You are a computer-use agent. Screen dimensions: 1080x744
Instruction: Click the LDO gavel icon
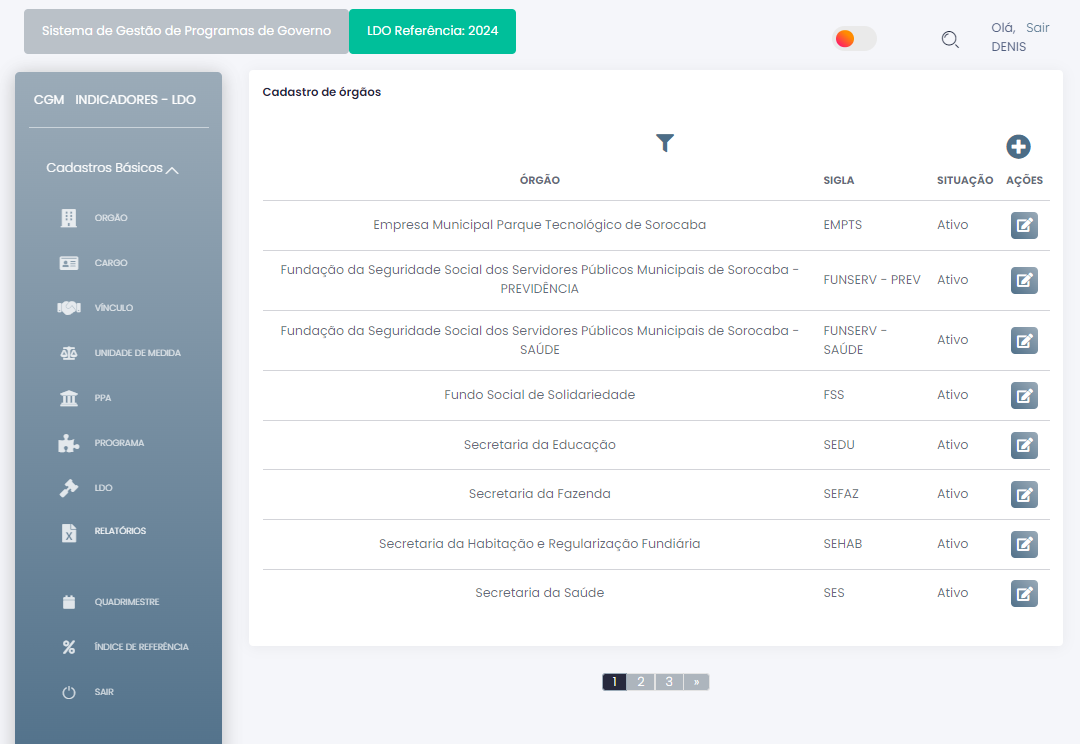click(x=68, y=488)
